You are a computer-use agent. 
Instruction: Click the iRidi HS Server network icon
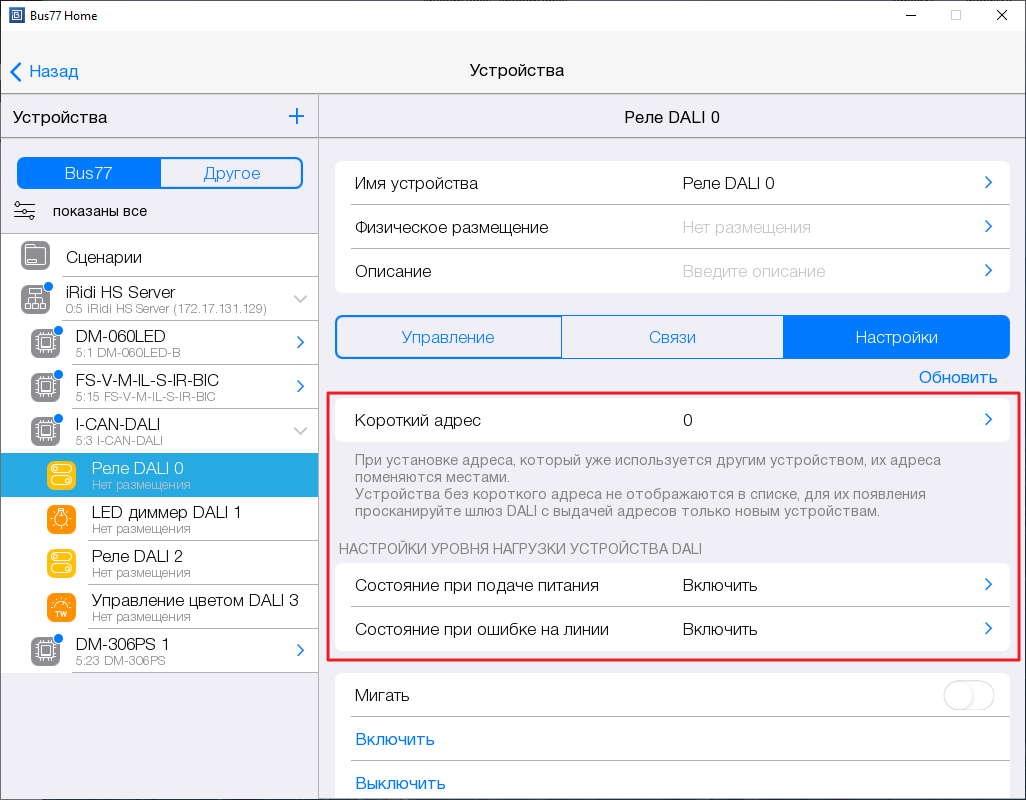pyautogui.click(x=35, y=299)
